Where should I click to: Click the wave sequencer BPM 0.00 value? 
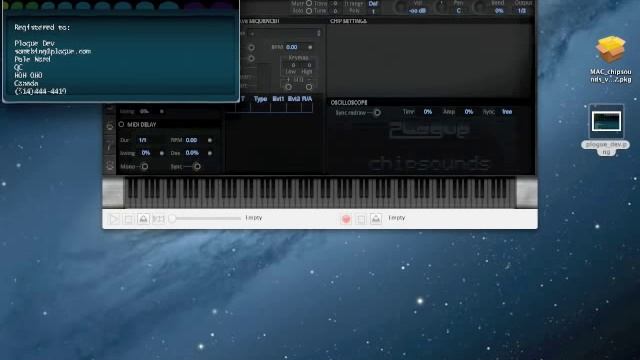(292, 47)
